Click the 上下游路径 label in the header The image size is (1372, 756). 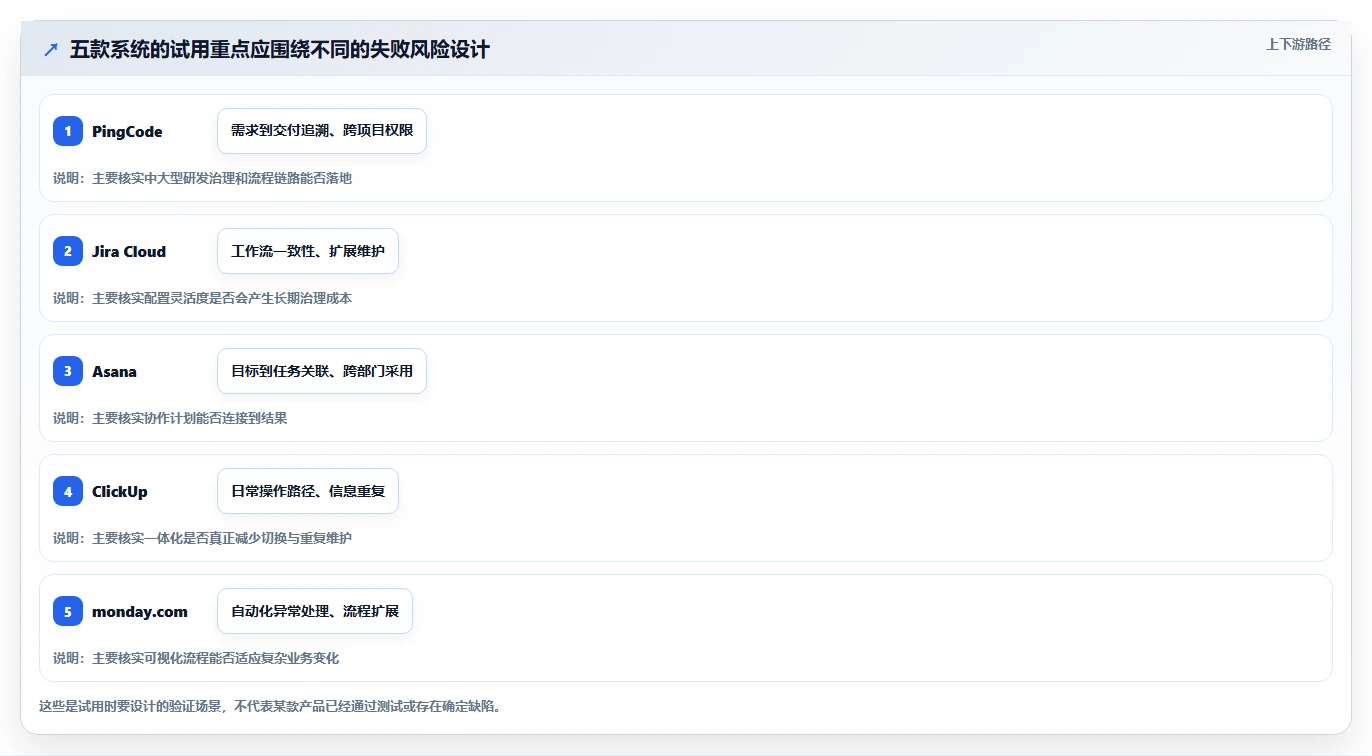[1298, 44]
